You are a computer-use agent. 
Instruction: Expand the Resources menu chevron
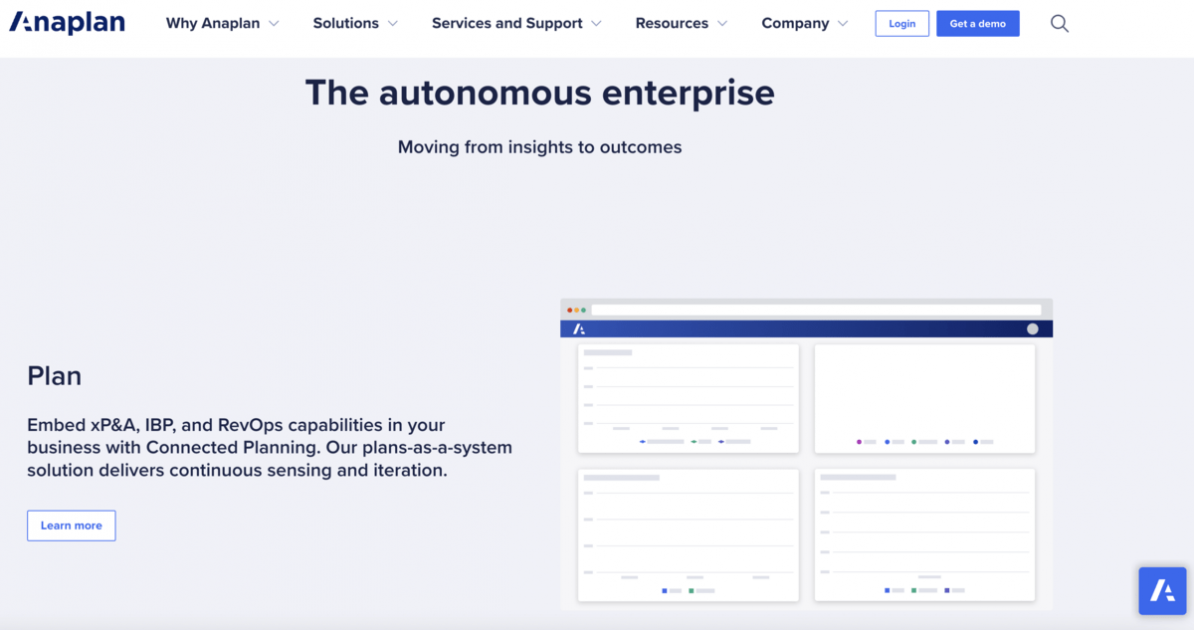coord(722,23)
